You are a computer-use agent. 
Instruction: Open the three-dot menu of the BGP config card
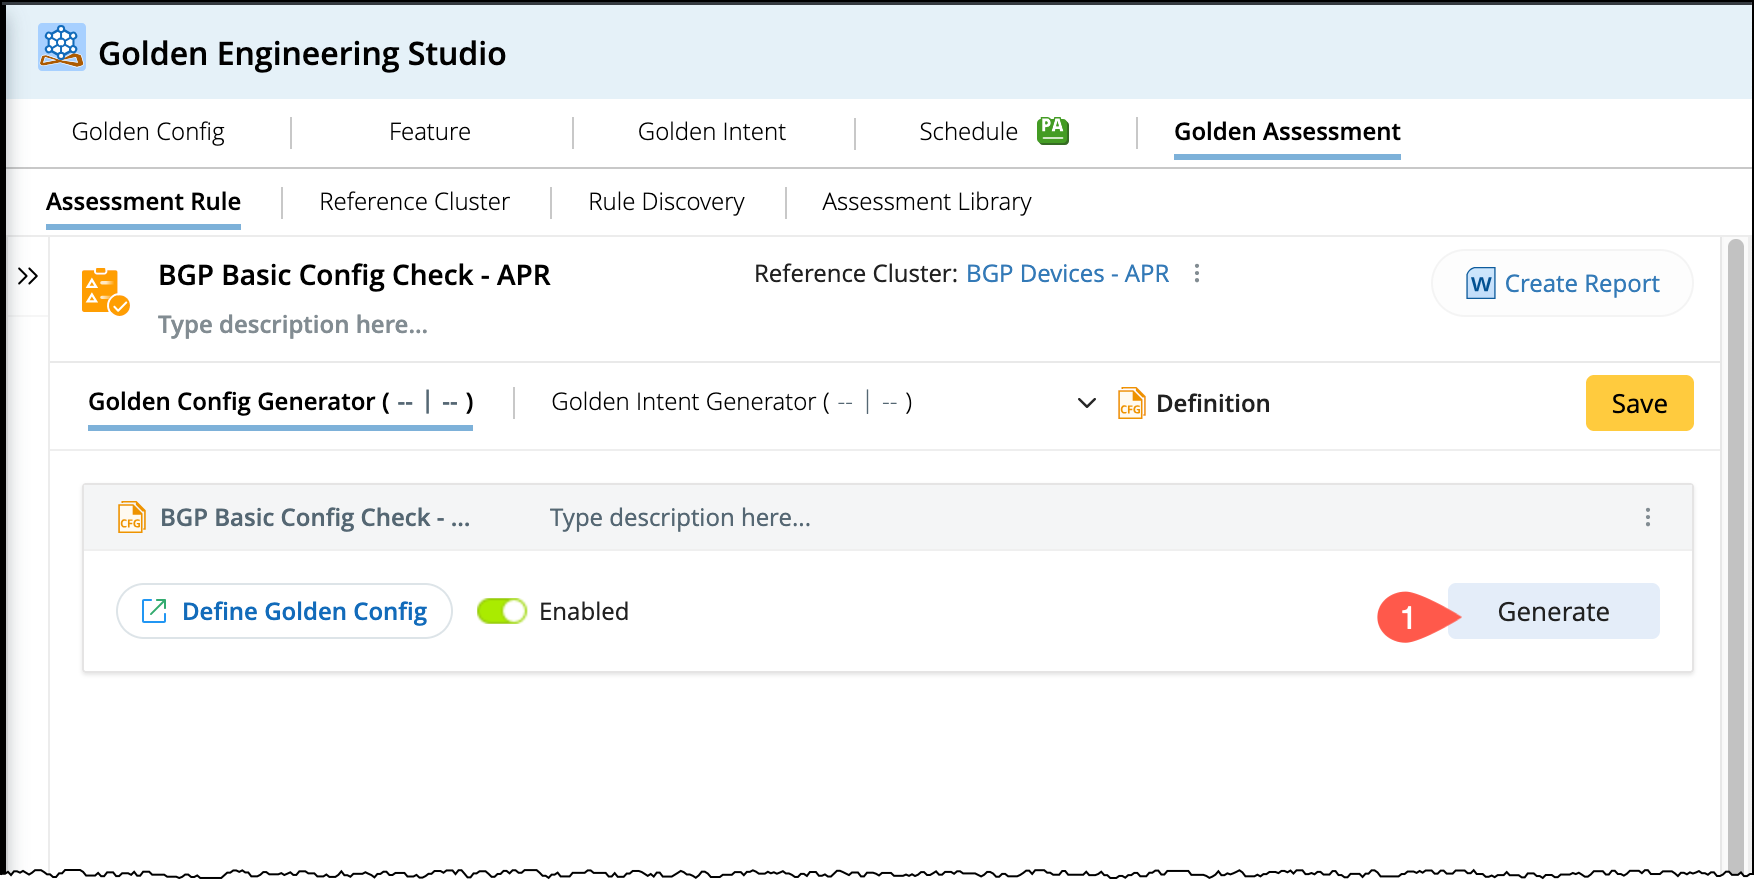1647,517
